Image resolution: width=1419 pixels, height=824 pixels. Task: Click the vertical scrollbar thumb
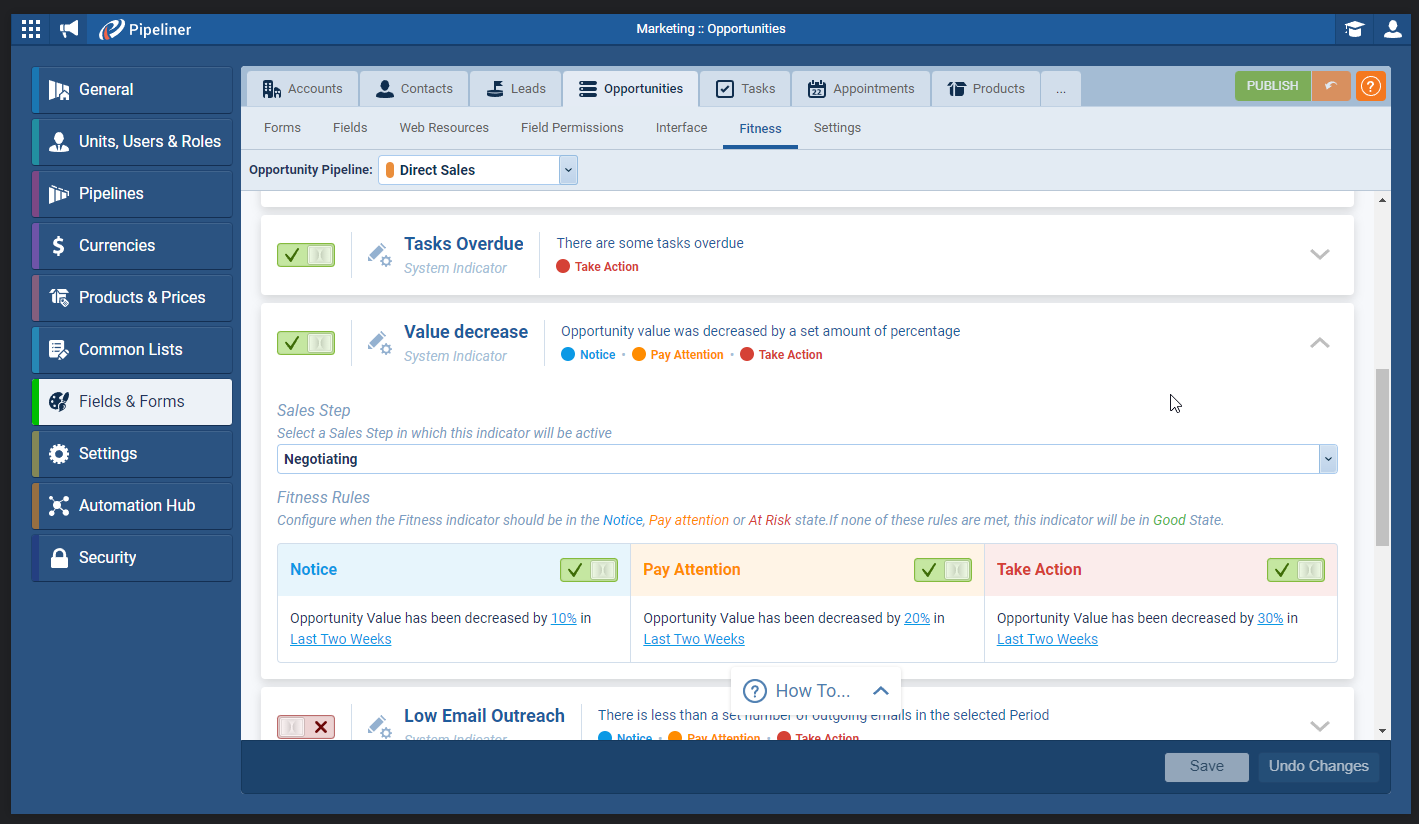tap(1382, 457)
